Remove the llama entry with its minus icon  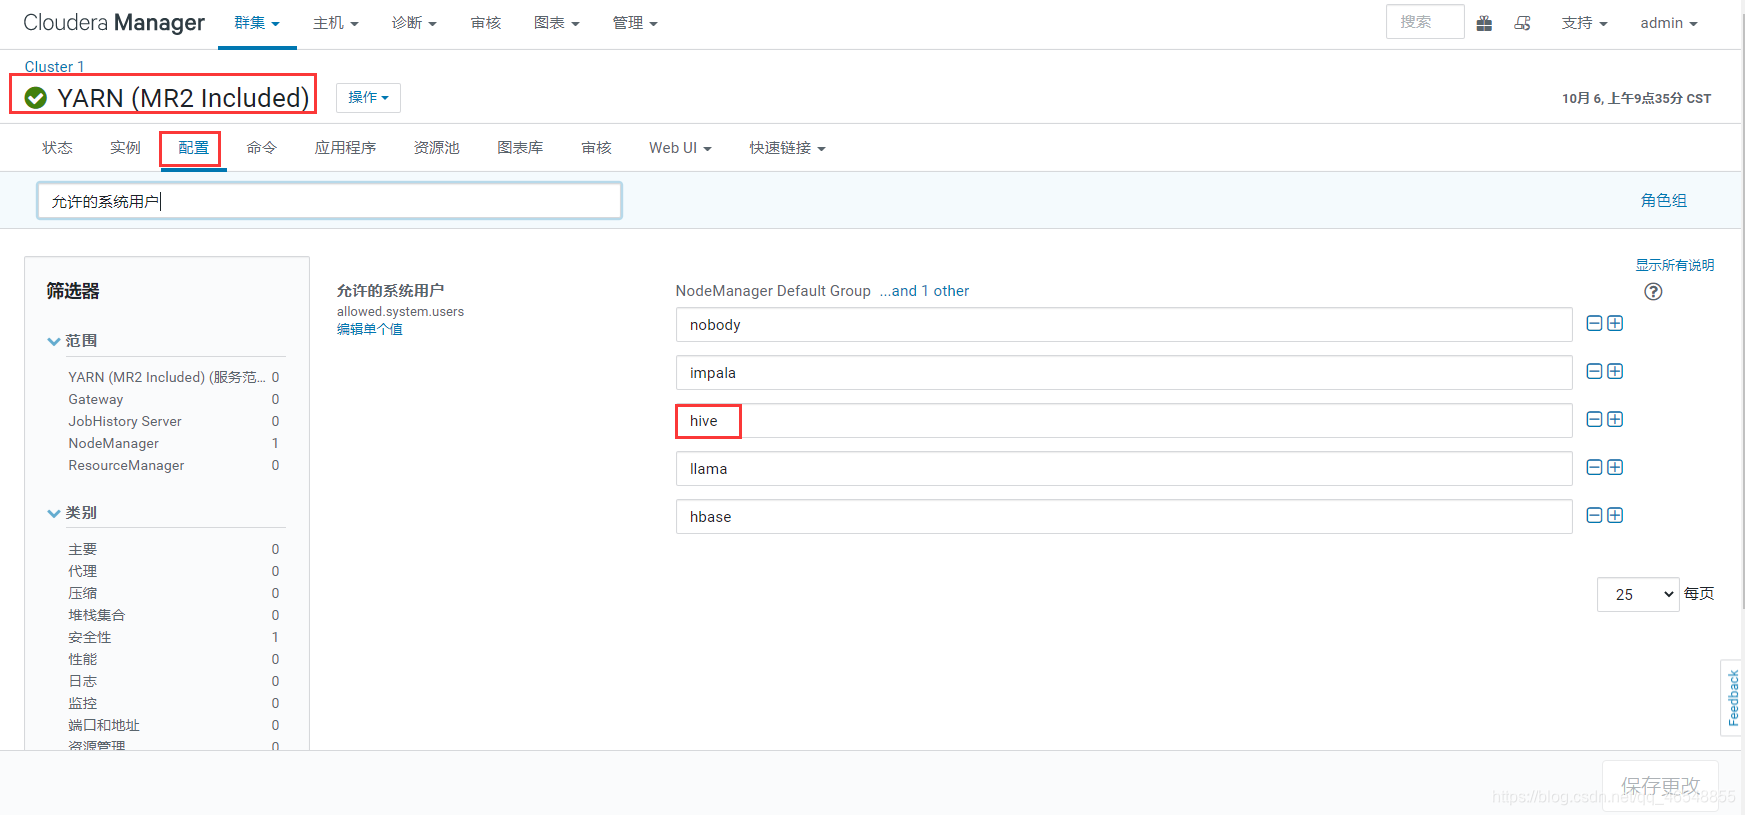point(1595,467)
